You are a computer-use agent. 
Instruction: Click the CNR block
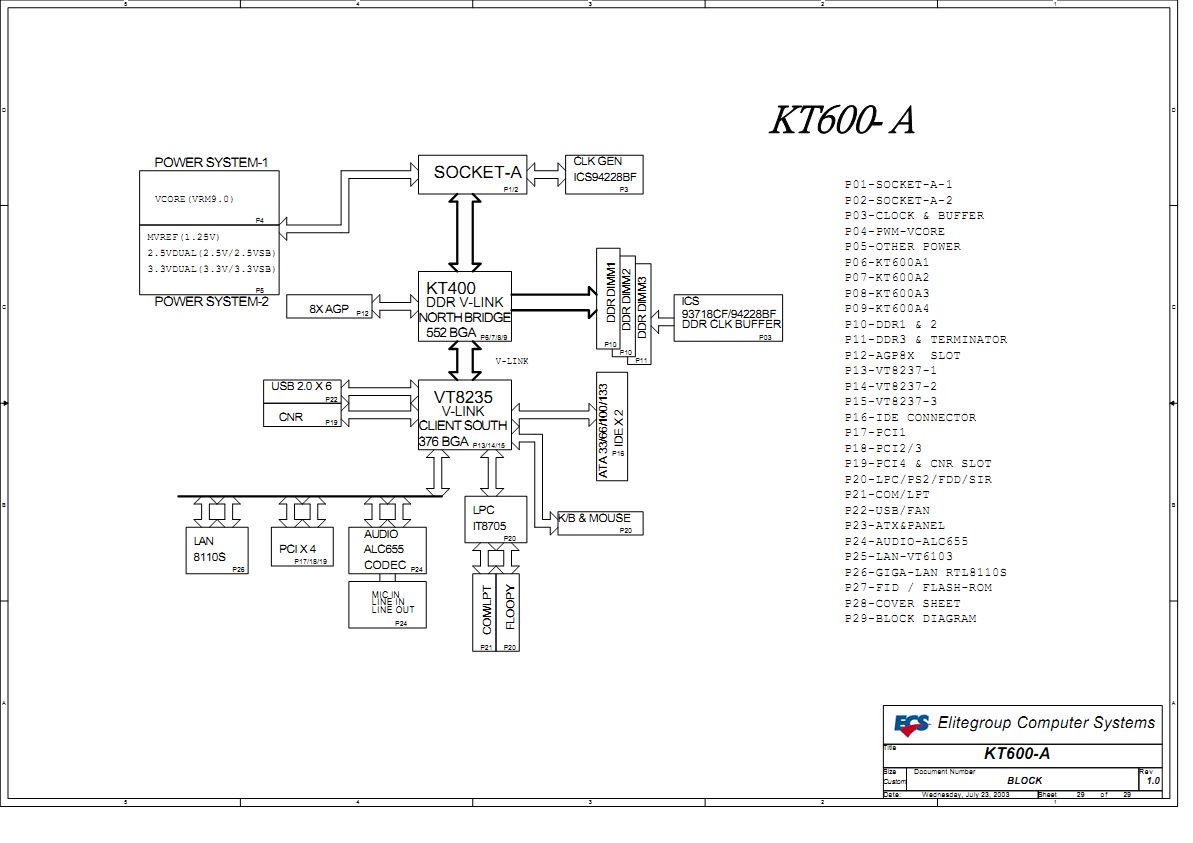[x=301, y=415]
